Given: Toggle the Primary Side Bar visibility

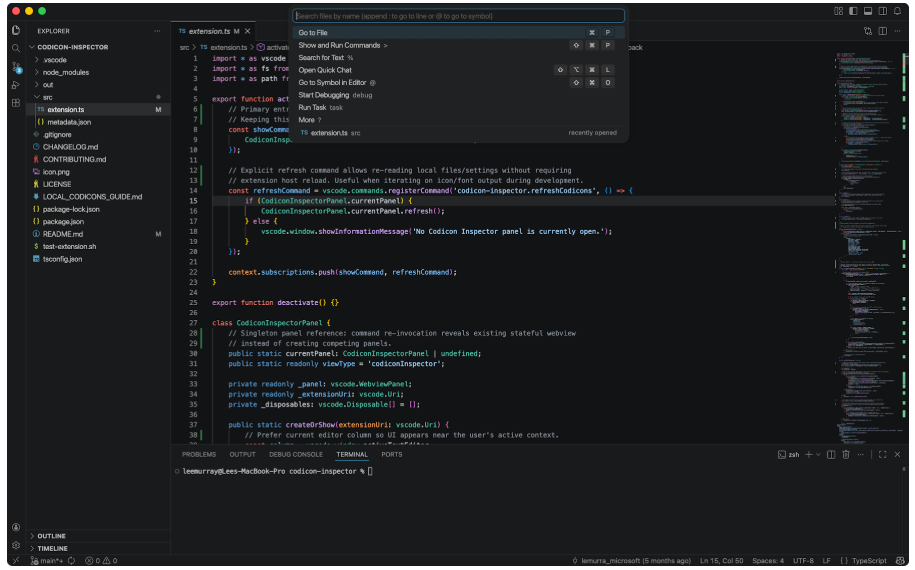Looking at the screenshot, I should coord(853,11).
